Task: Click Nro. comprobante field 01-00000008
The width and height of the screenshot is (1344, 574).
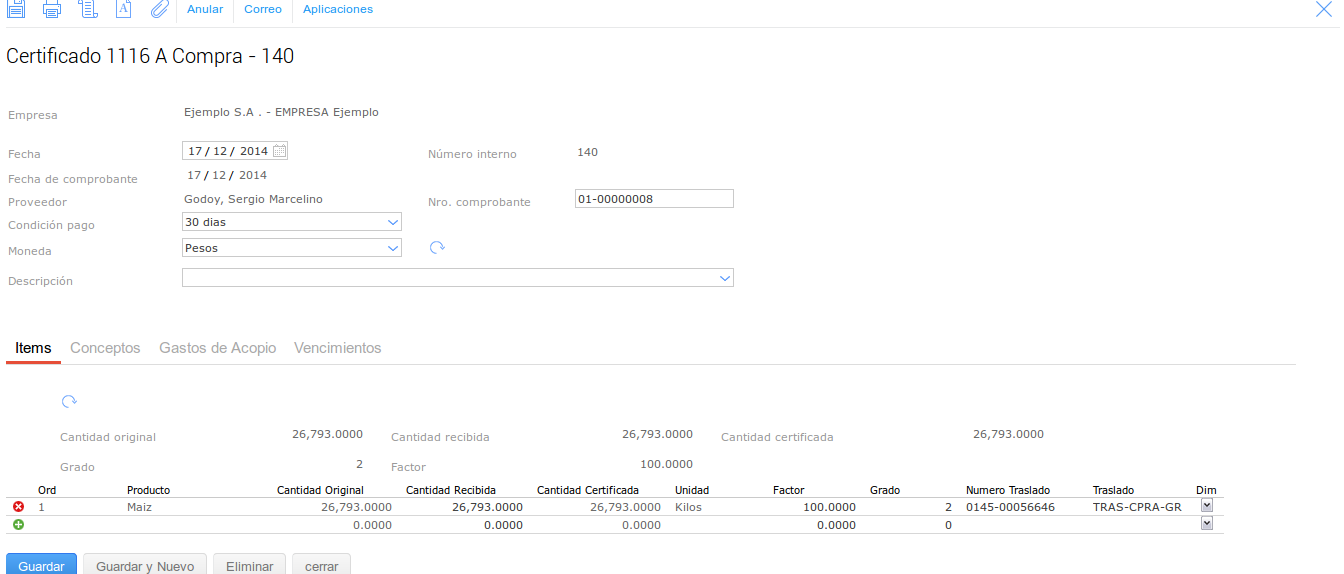Action: 655,199
